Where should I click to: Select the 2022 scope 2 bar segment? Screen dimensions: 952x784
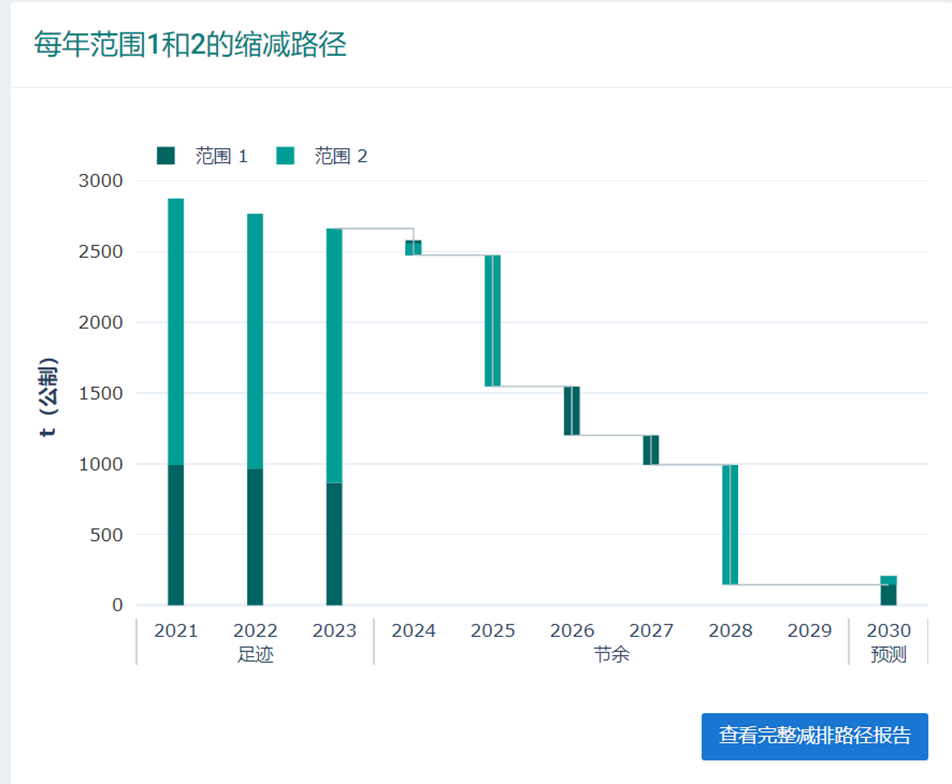(x=255, y=341)
